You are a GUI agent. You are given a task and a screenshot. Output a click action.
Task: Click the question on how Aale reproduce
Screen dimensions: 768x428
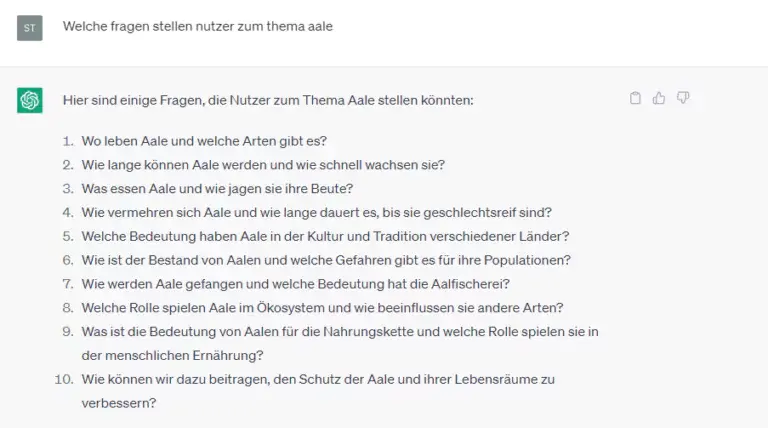(316, 212)
